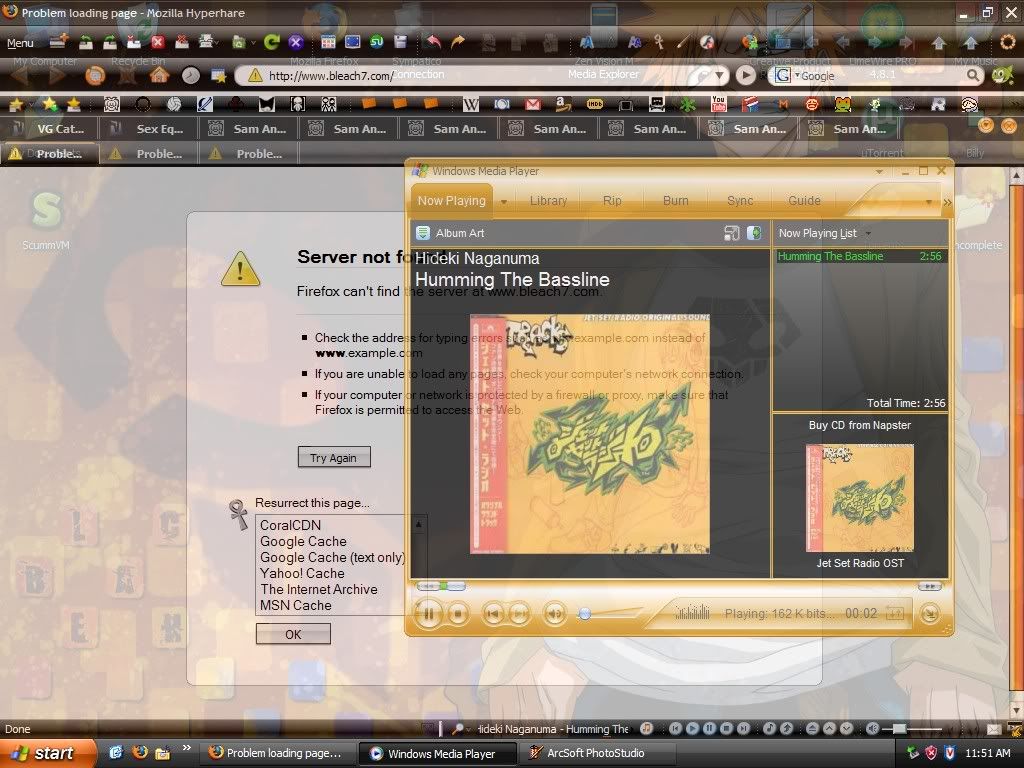Open the printer icon dropdown arrow

pos(216,43)
